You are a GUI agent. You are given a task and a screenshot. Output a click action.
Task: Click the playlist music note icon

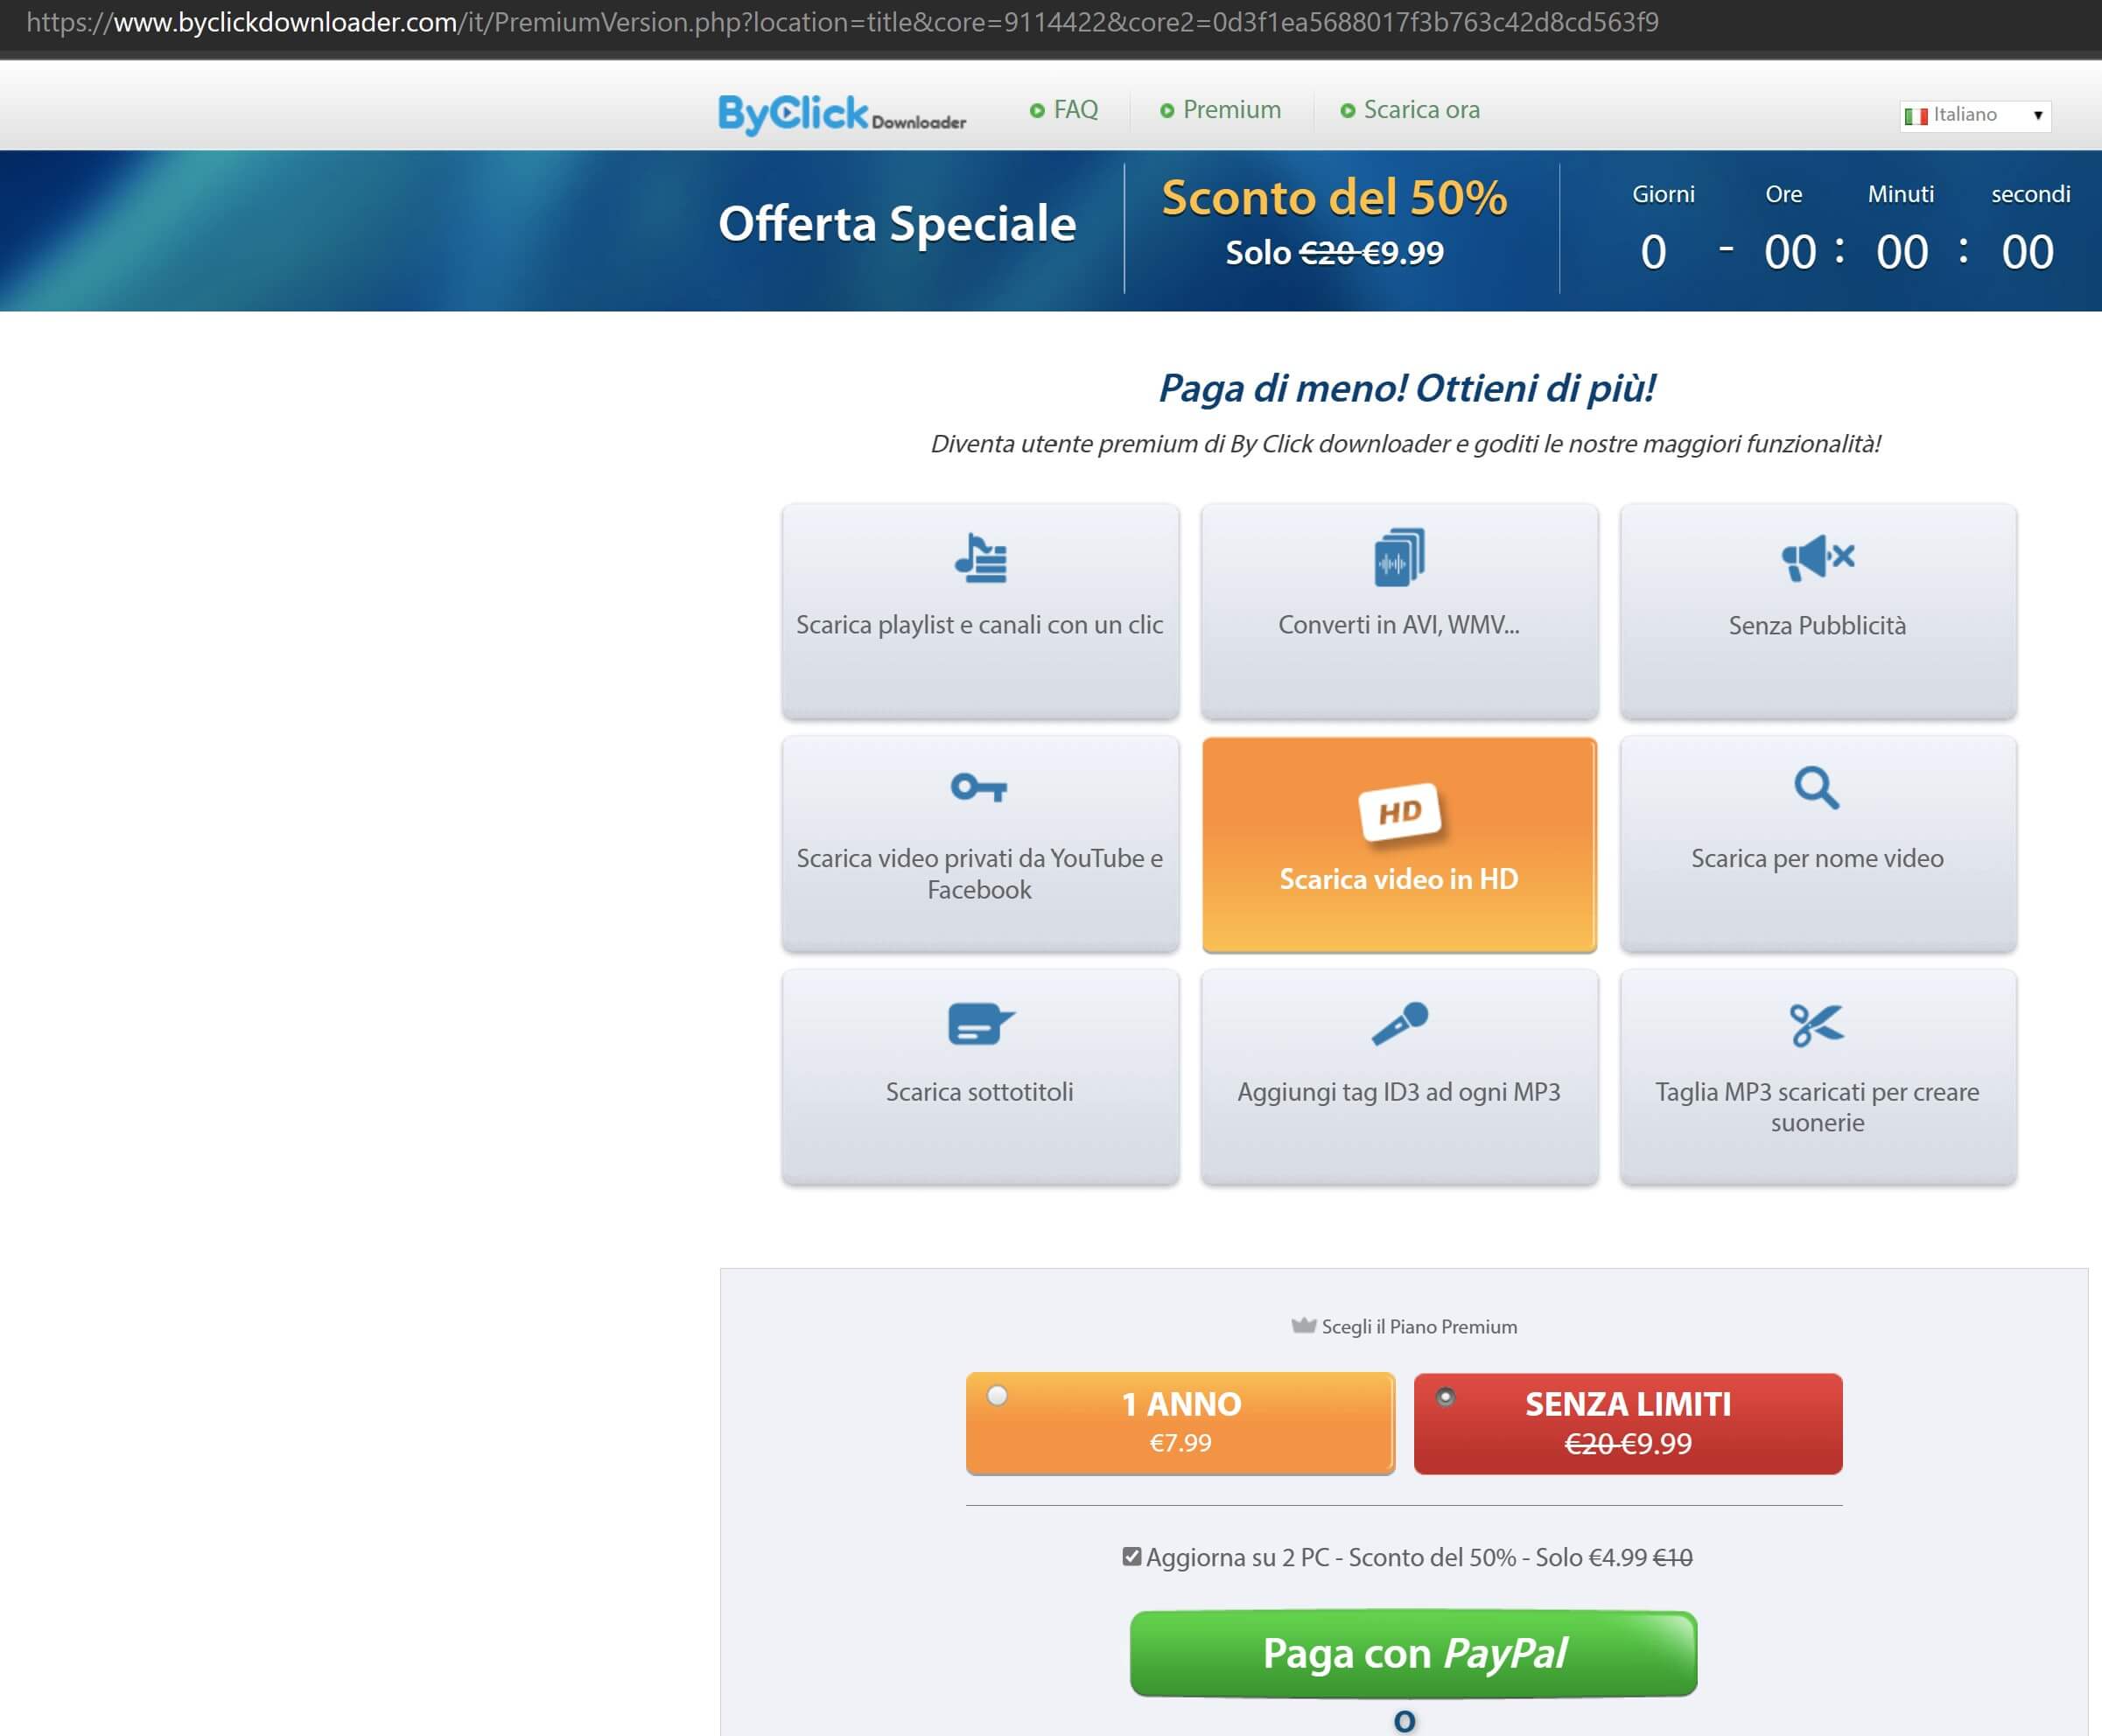(x=980, y=558)
